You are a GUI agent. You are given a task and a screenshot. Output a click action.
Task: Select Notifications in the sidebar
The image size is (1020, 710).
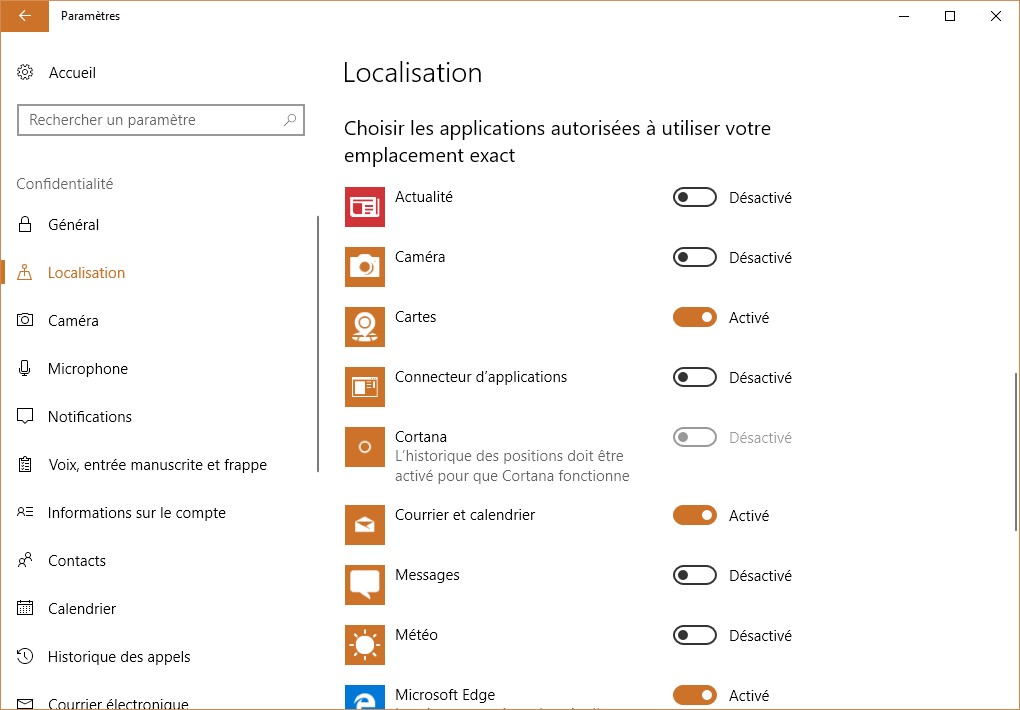pyautogui.click(x=90, y=417)
